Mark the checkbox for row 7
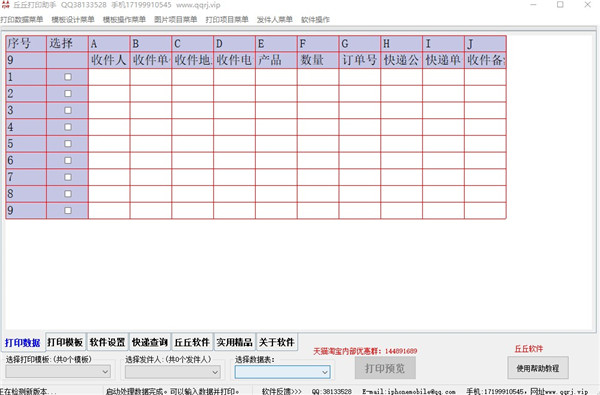Image resolution: width=600 pixels, height=395 pixels. click(68, 177)
